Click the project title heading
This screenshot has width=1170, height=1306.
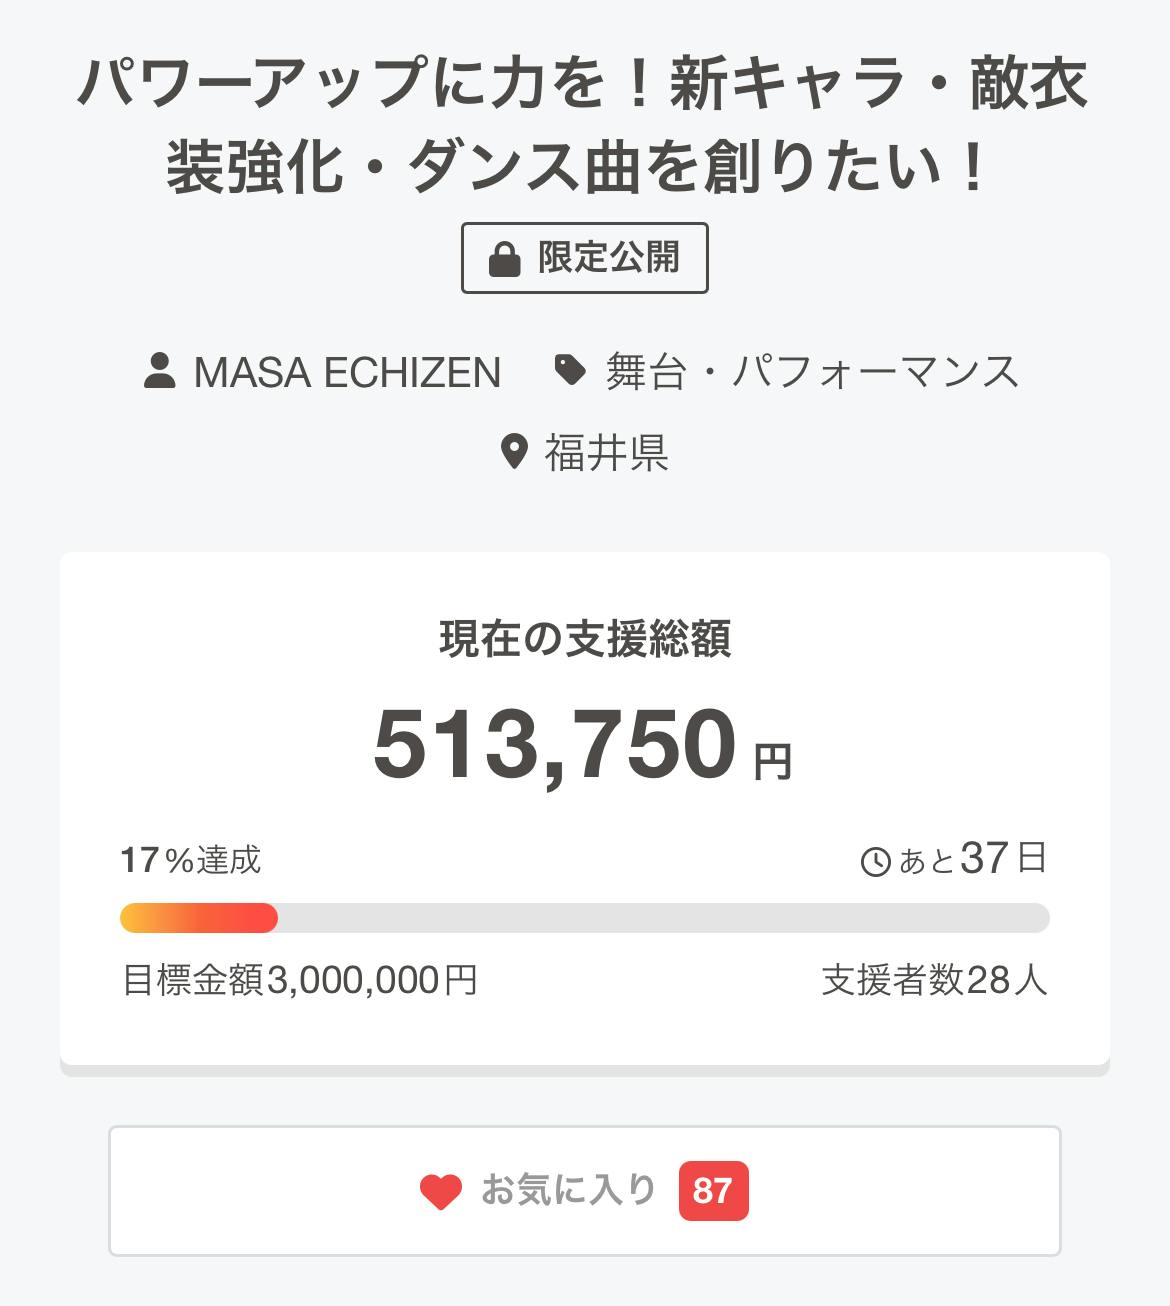tap(584, 124)
